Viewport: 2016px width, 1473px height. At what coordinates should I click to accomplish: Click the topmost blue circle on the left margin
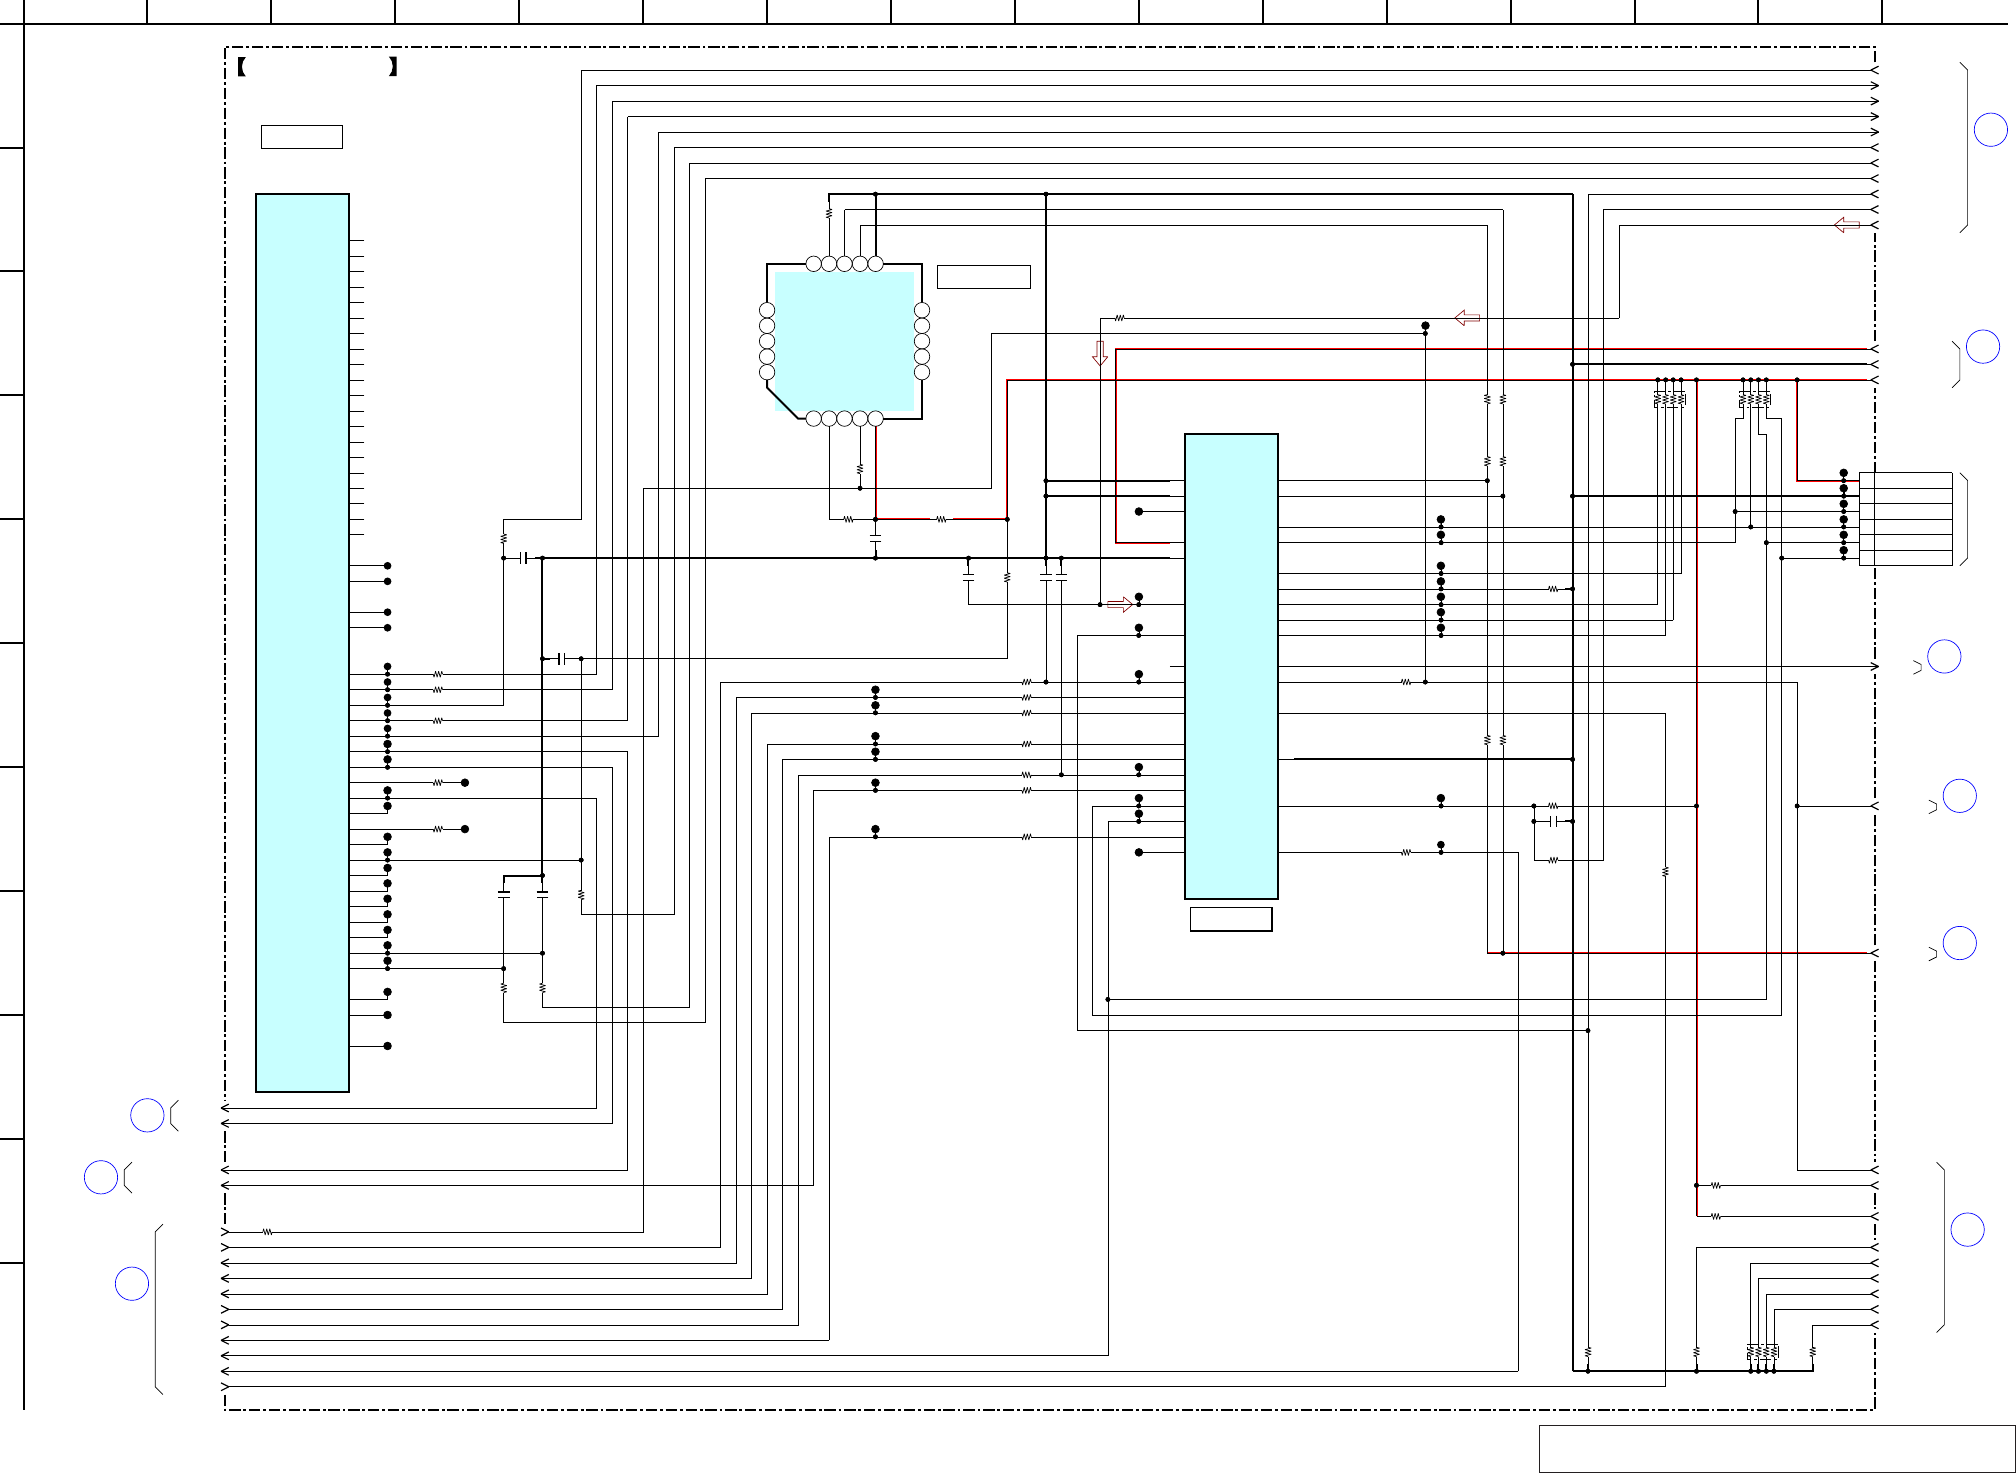[x=147, y=1116]
